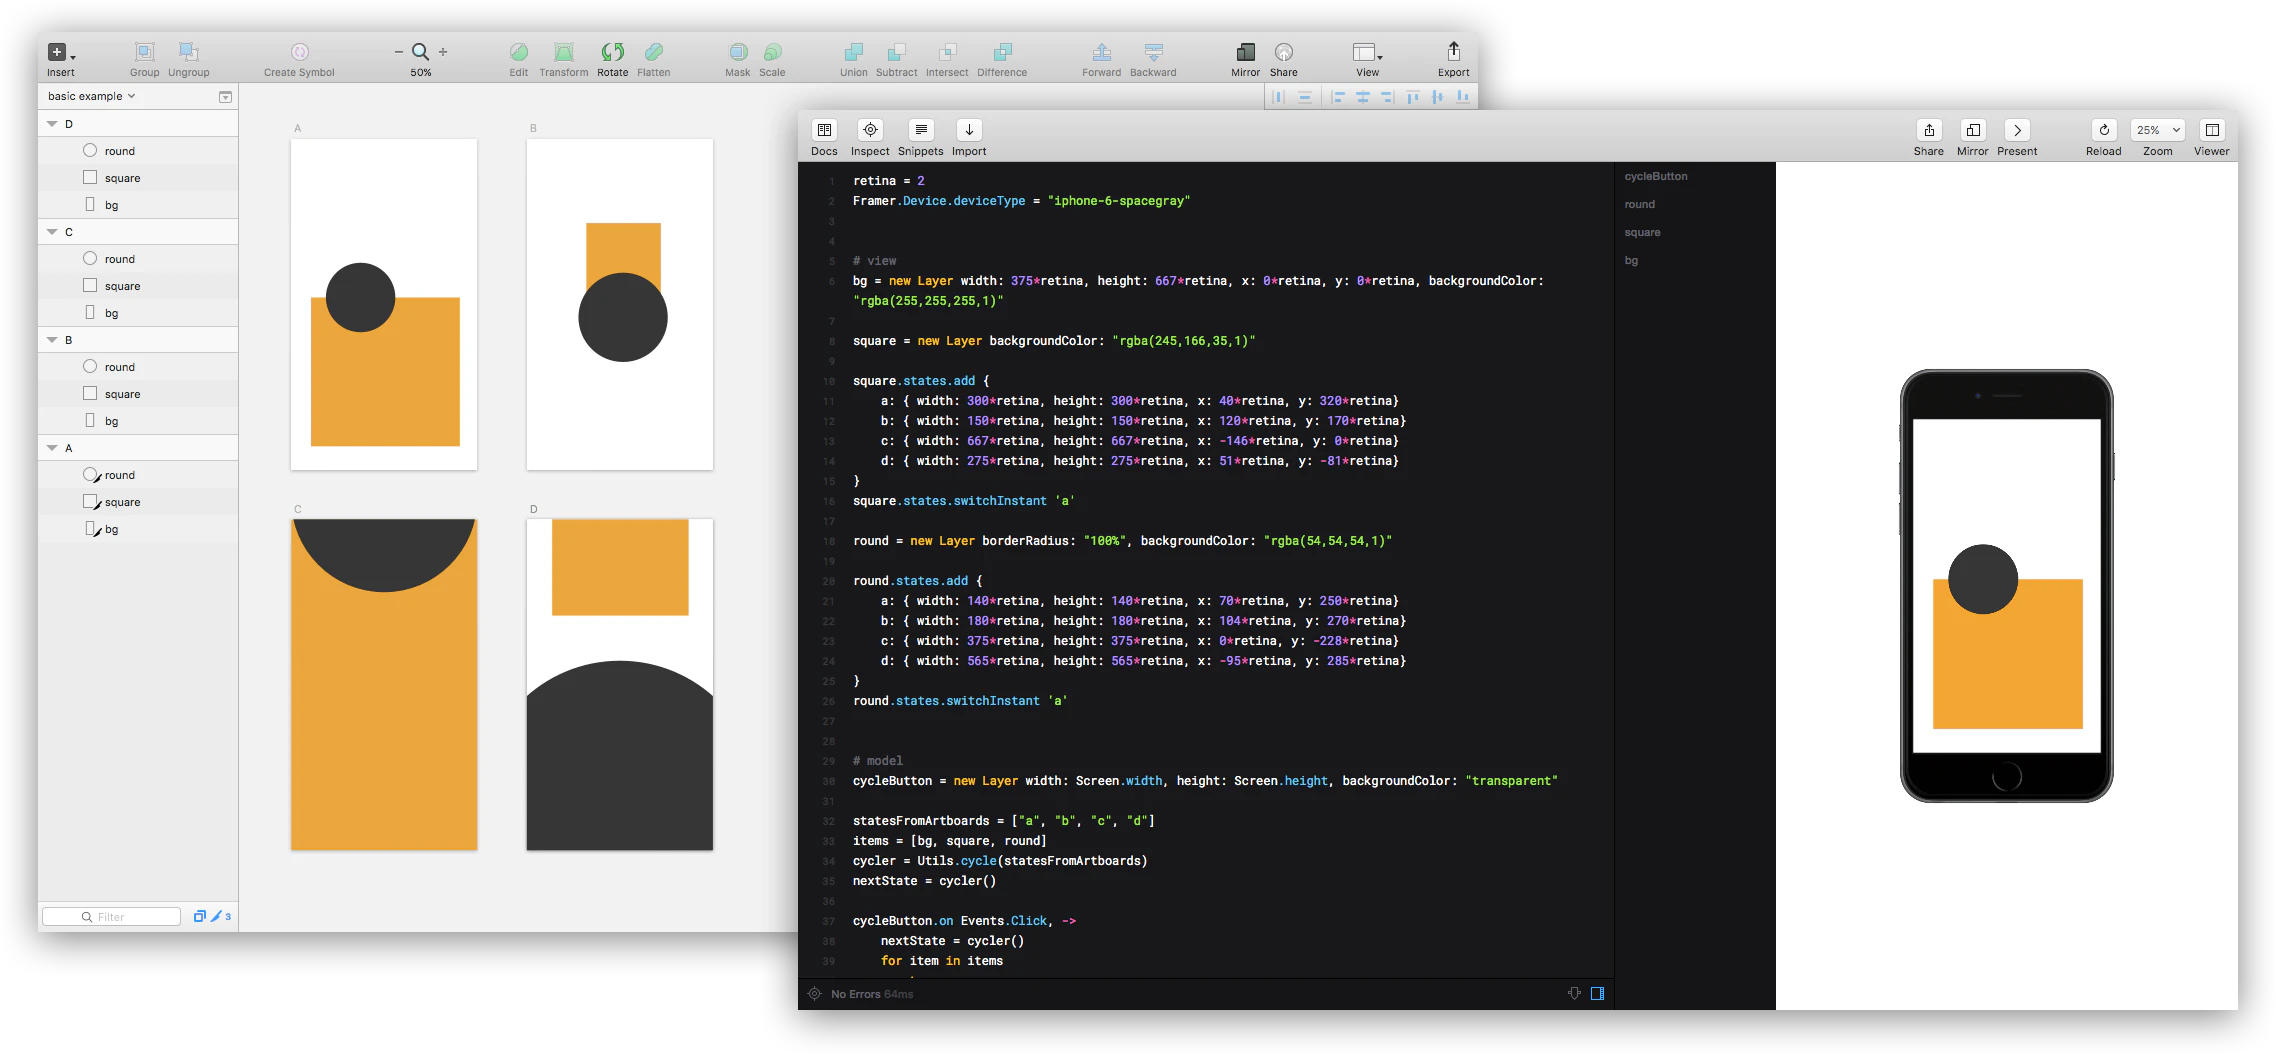
Task: Click the Import icon in Framer
Action: point(967,131)
